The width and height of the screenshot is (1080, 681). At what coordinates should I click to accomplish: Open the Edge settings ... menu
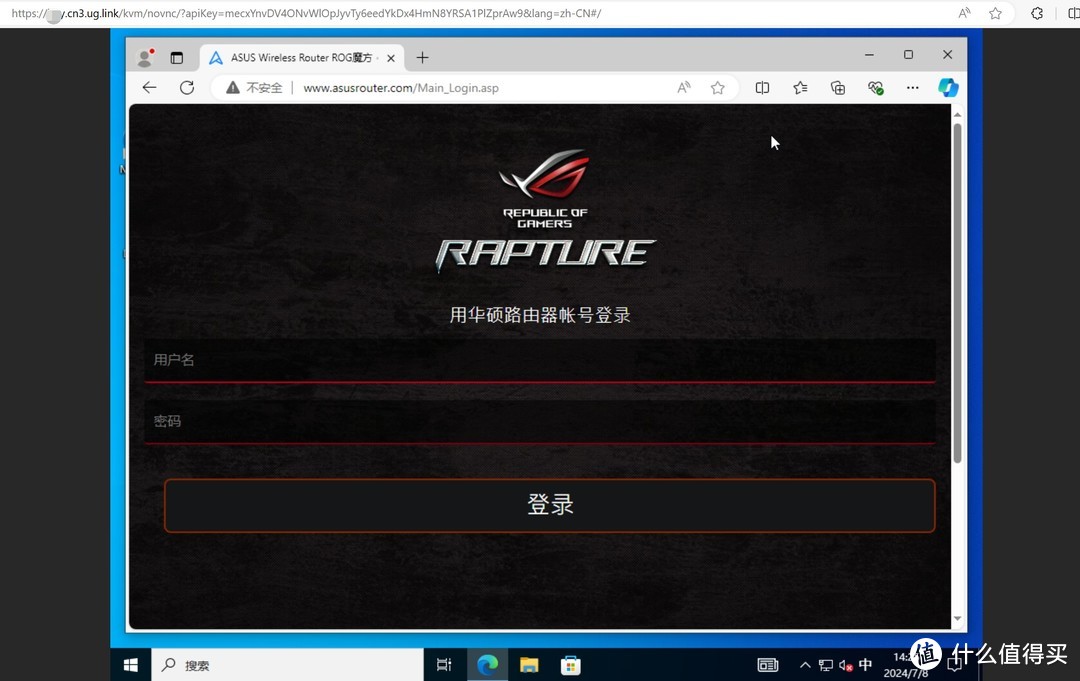(x=912, y=88)
